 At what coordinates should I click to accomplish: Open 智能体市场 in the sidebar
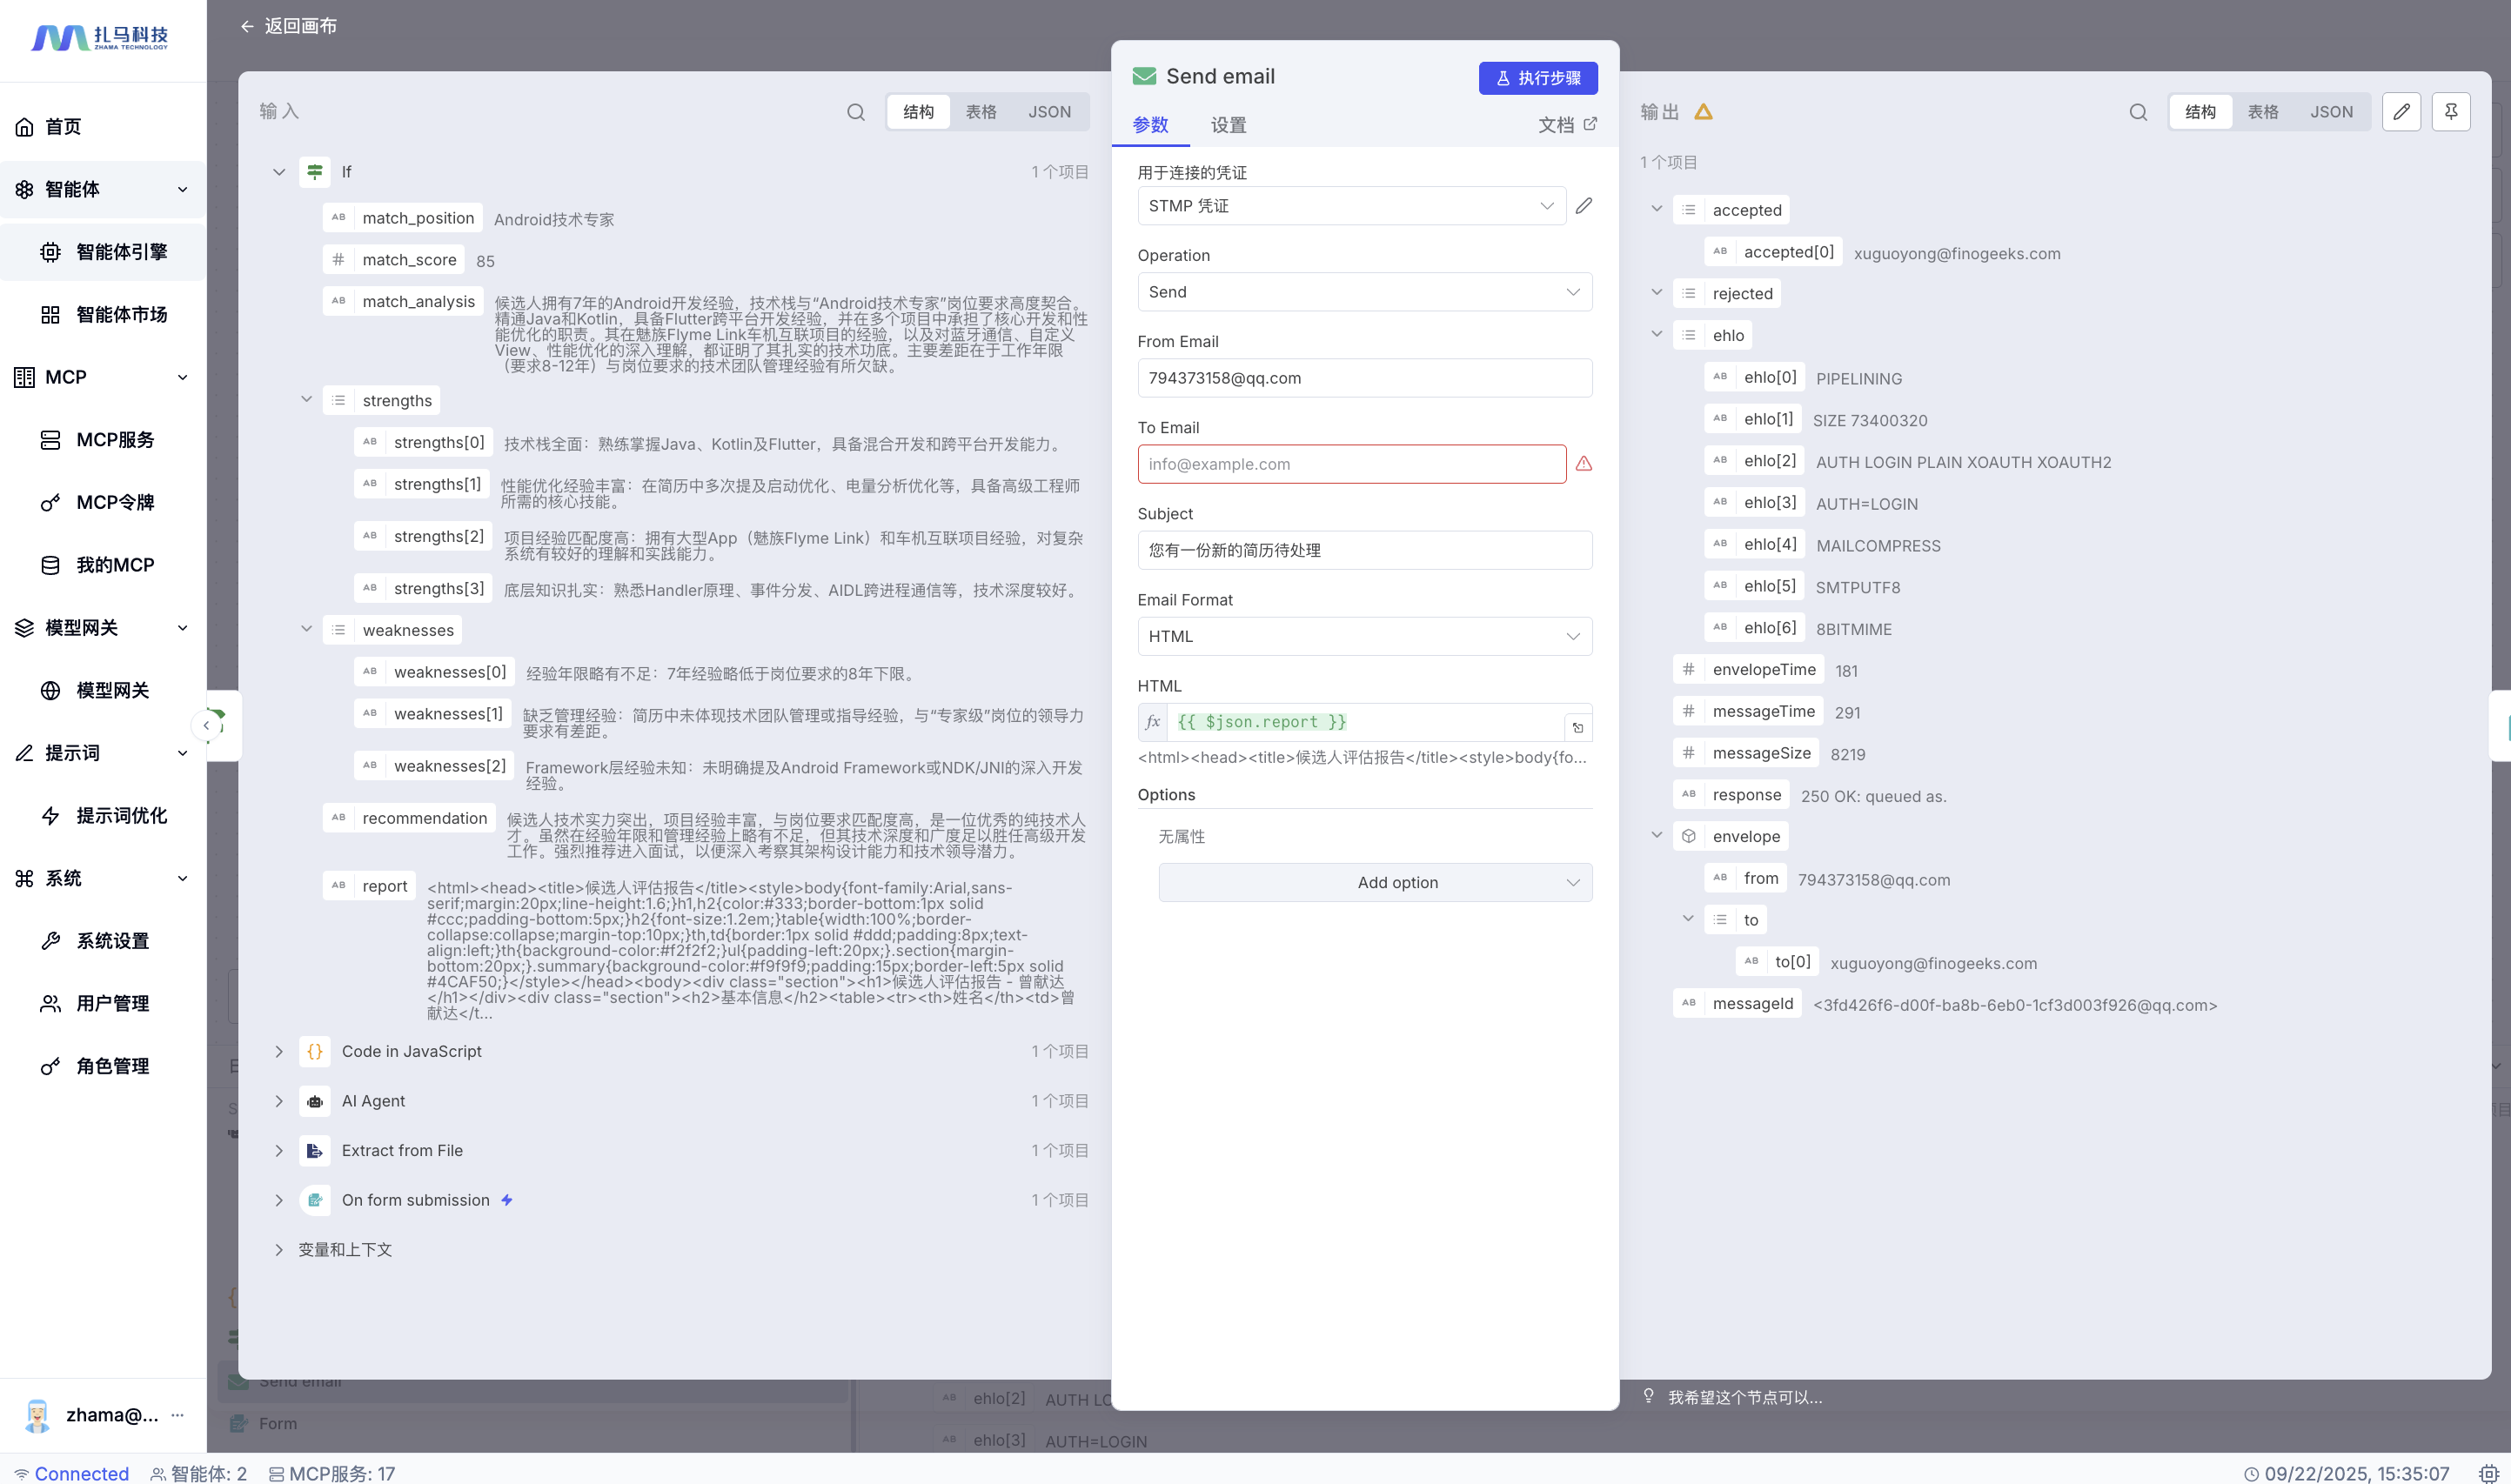pyautogui.click(x=121, y=314)
